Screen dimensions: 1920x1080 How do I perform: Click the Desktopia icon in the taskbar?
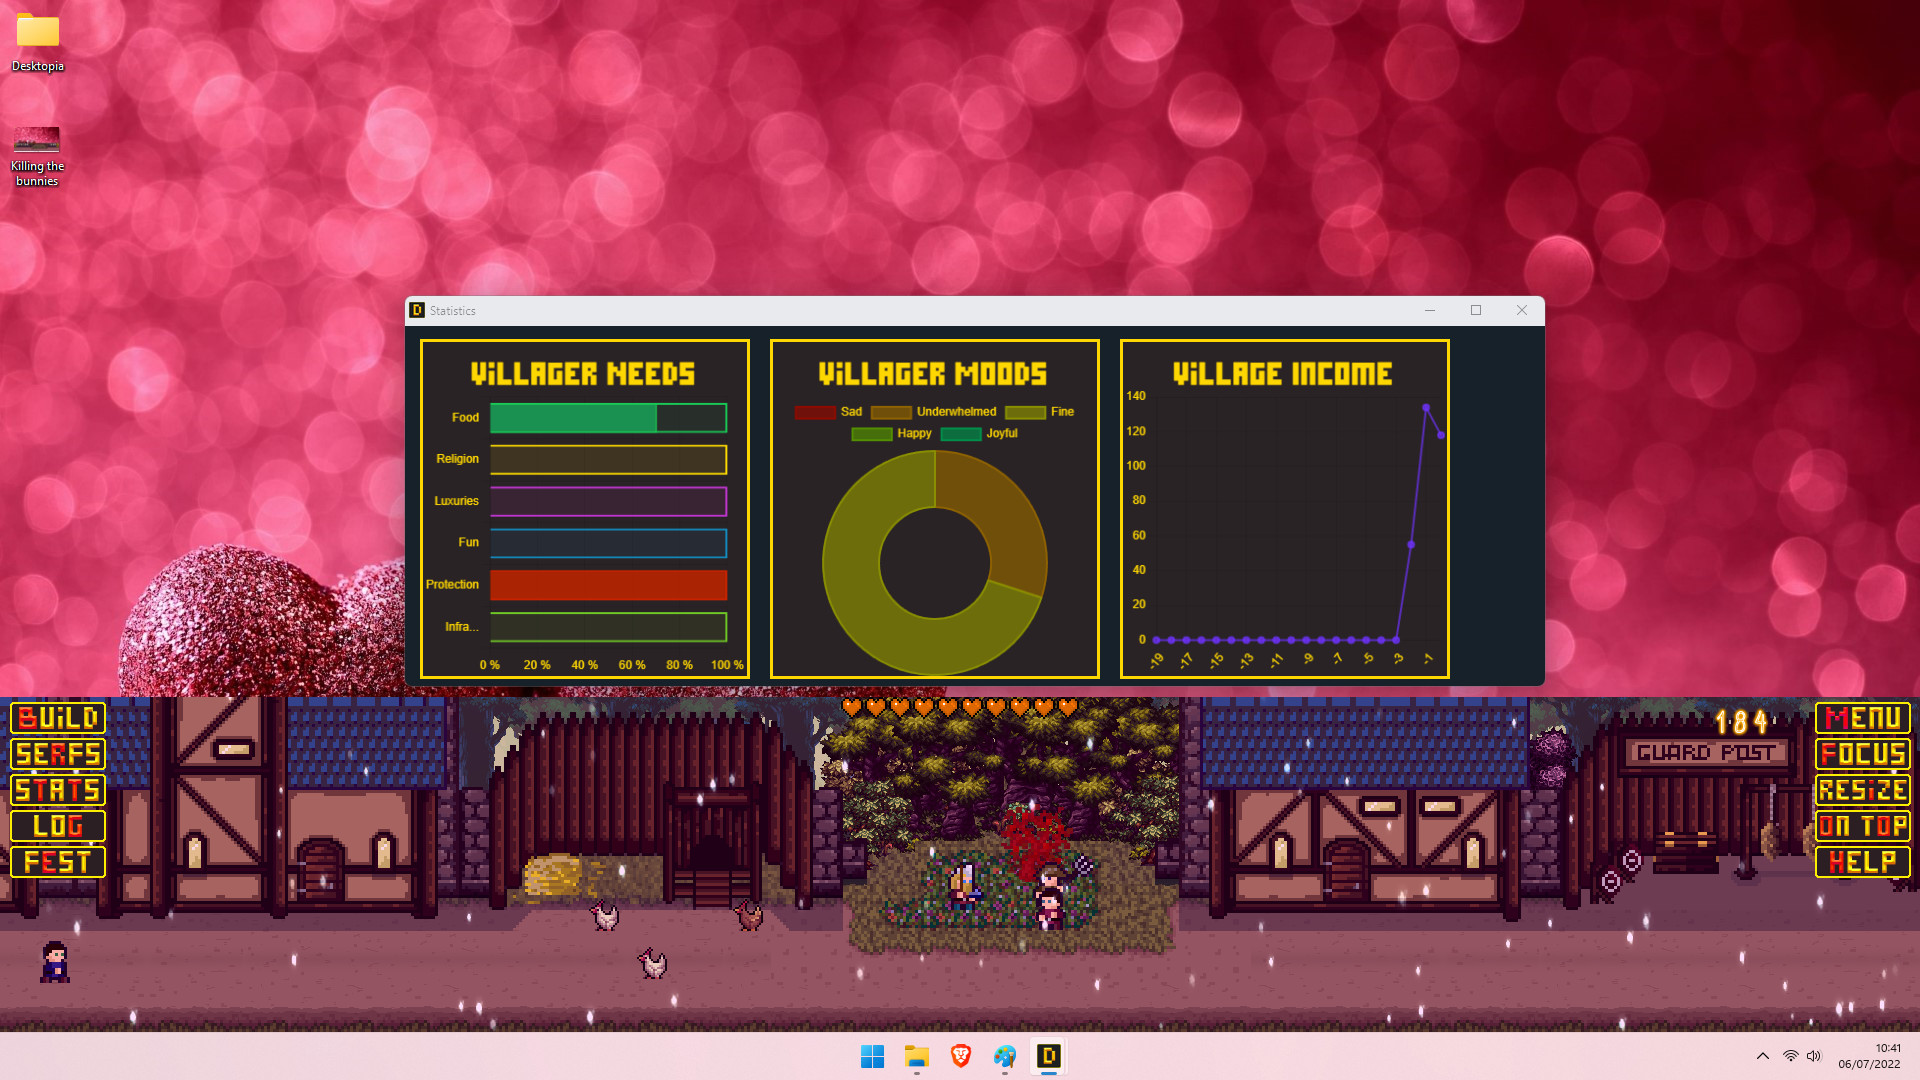click(1048, 1056)
